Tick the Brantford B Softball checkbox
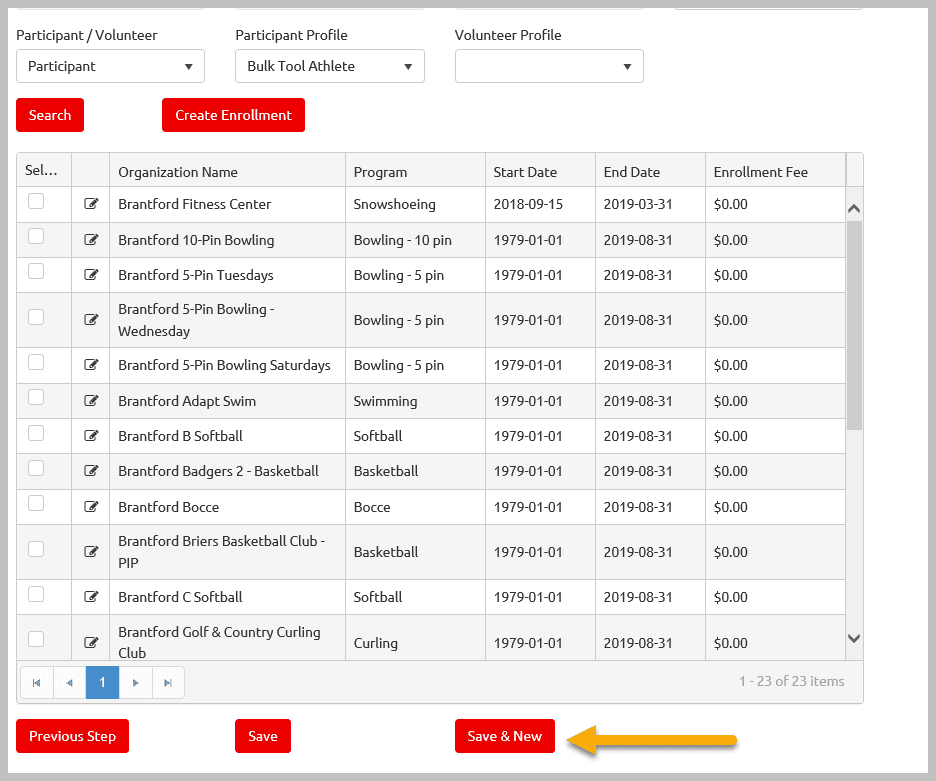The image size is (936, 781). point(36,433)
